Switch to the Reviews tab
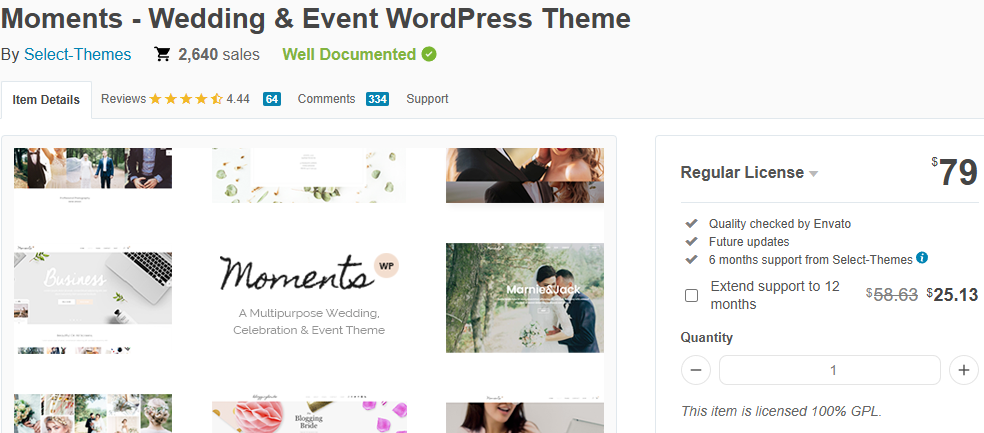 point(124,99)
